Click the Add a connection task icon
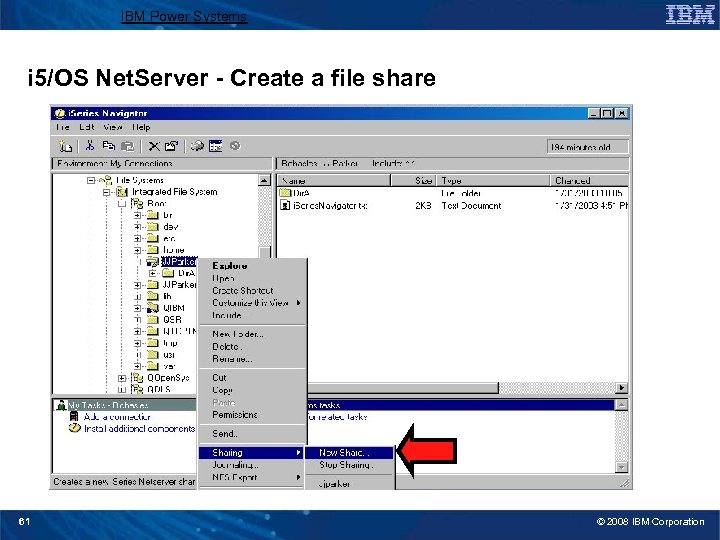Viewport: 720px width, 540px height. click(x=74, y=416)
